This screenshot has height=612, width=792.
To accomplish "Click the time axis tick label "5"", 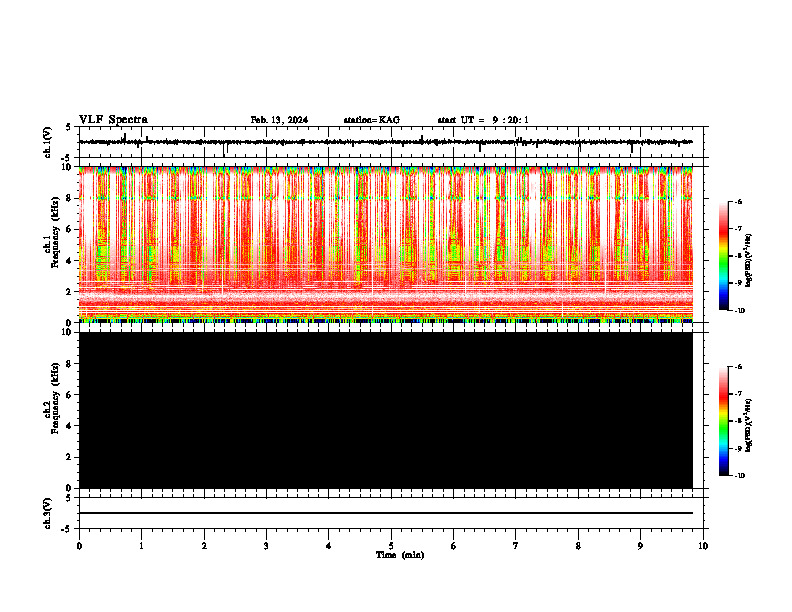I will (x=391, y=546).
